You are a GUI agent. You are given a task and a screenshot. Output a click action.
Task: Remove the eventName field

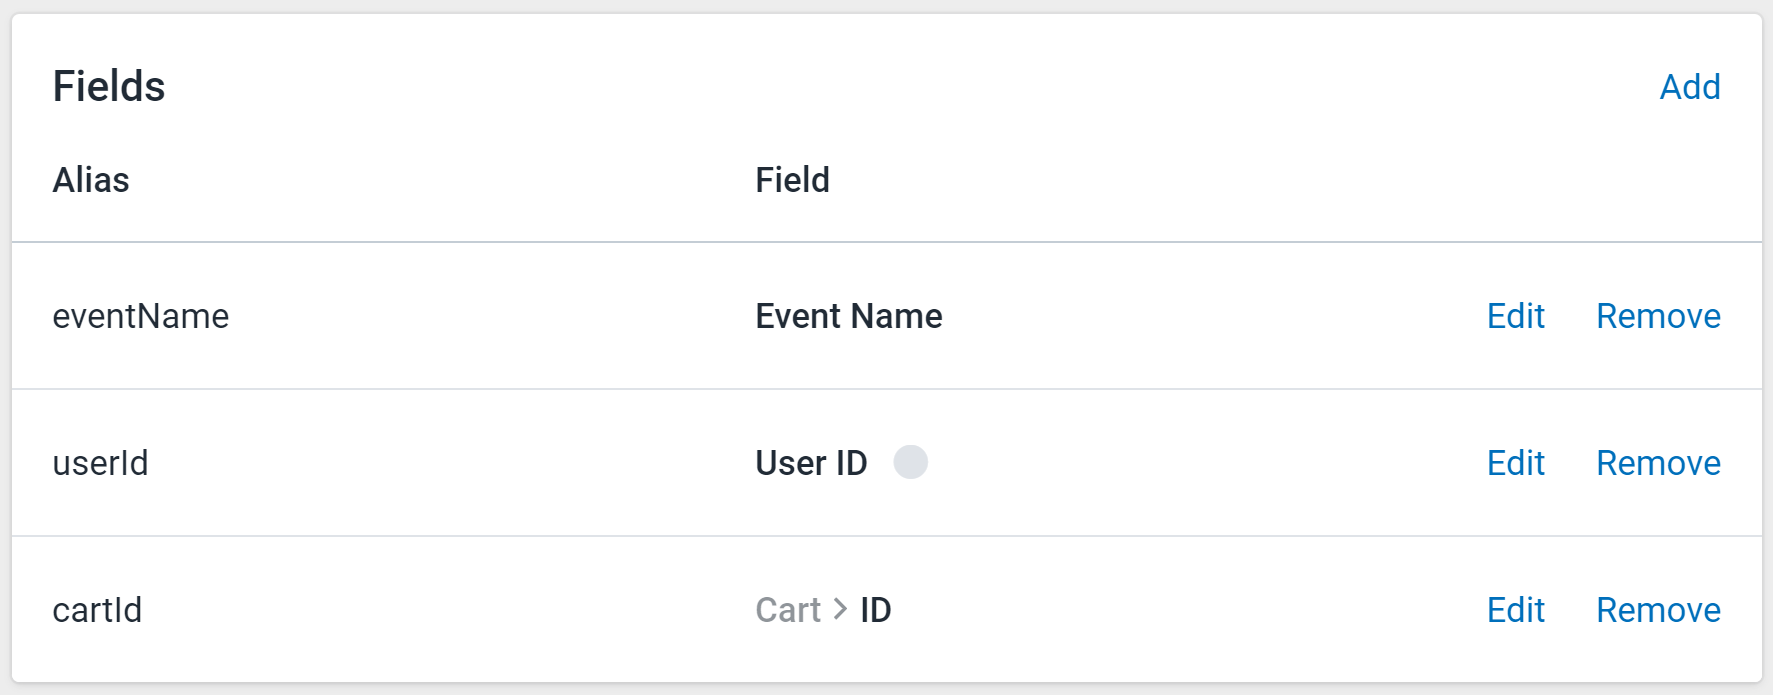1658,316
